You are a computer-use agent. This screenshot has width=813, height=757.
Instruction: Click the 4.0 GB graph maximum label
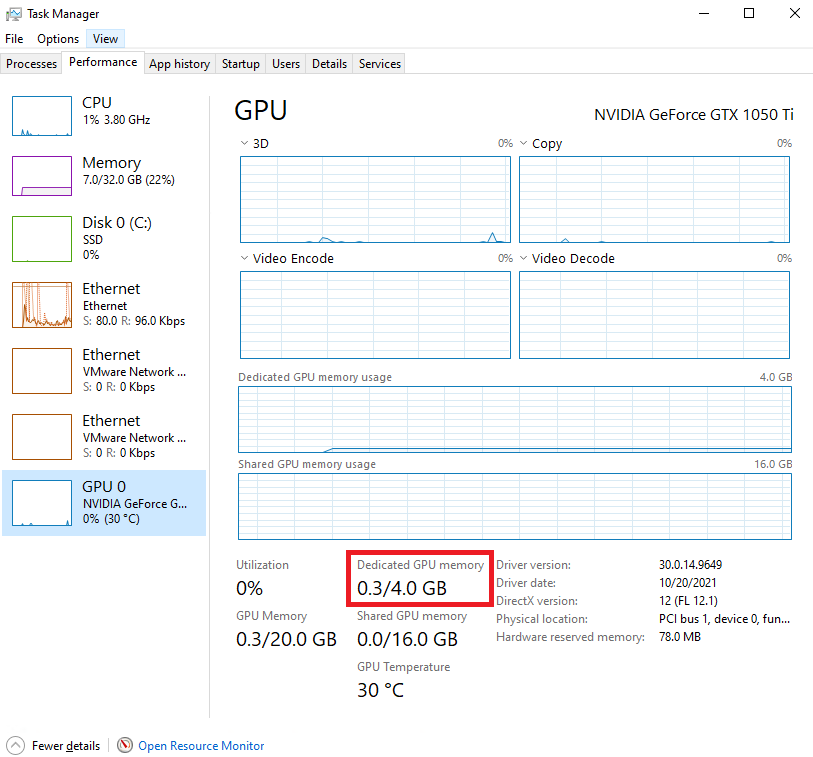pyautogui.click(x=776, y=377)
